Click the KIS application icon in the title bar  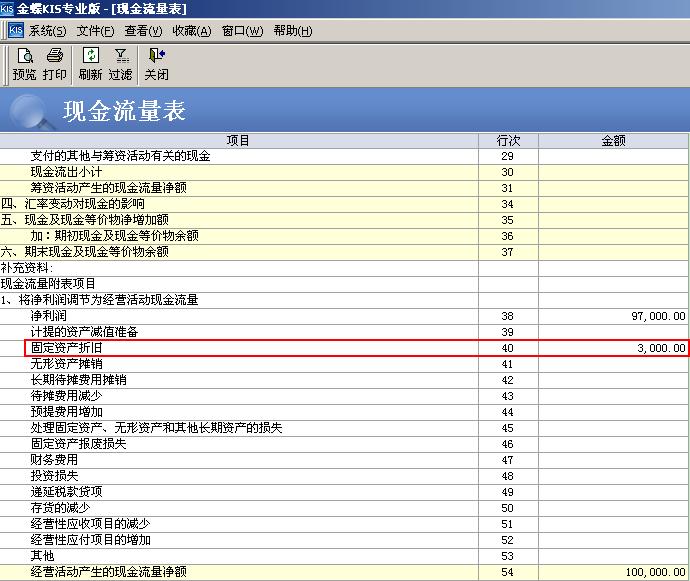pyautogui.click(x=7, y=8)
